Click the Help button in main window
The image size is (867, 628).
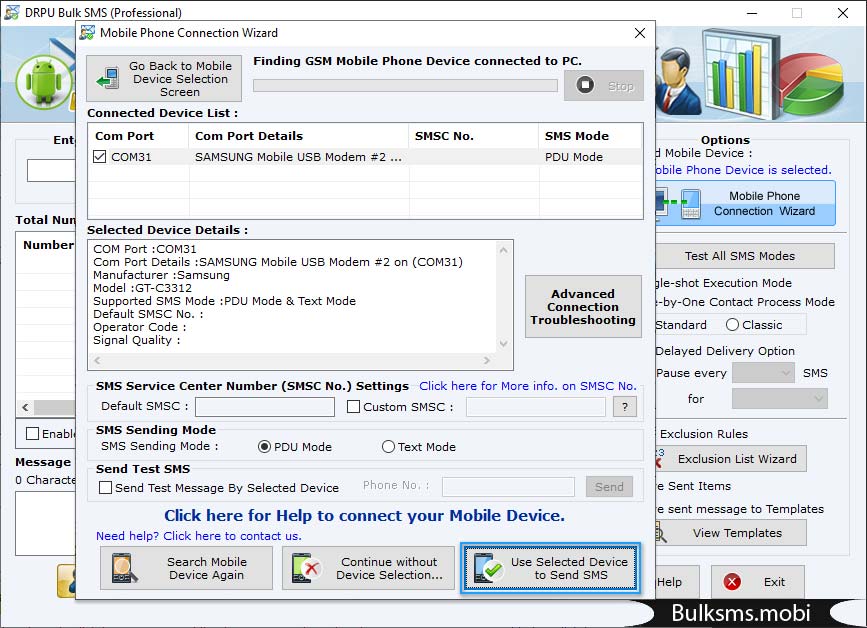click(677, 582)
